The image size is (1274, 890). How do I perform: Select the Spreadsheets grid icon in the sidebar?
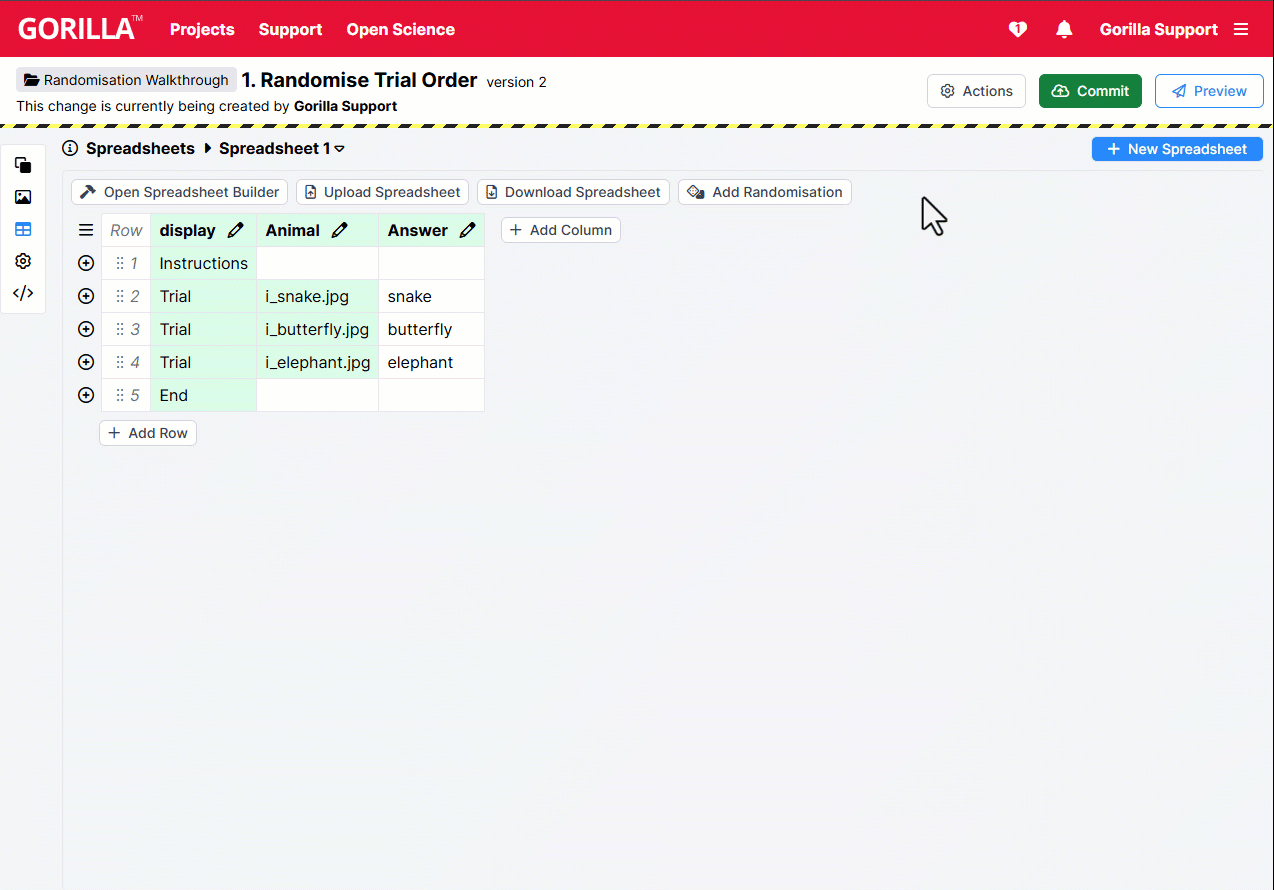23,229
